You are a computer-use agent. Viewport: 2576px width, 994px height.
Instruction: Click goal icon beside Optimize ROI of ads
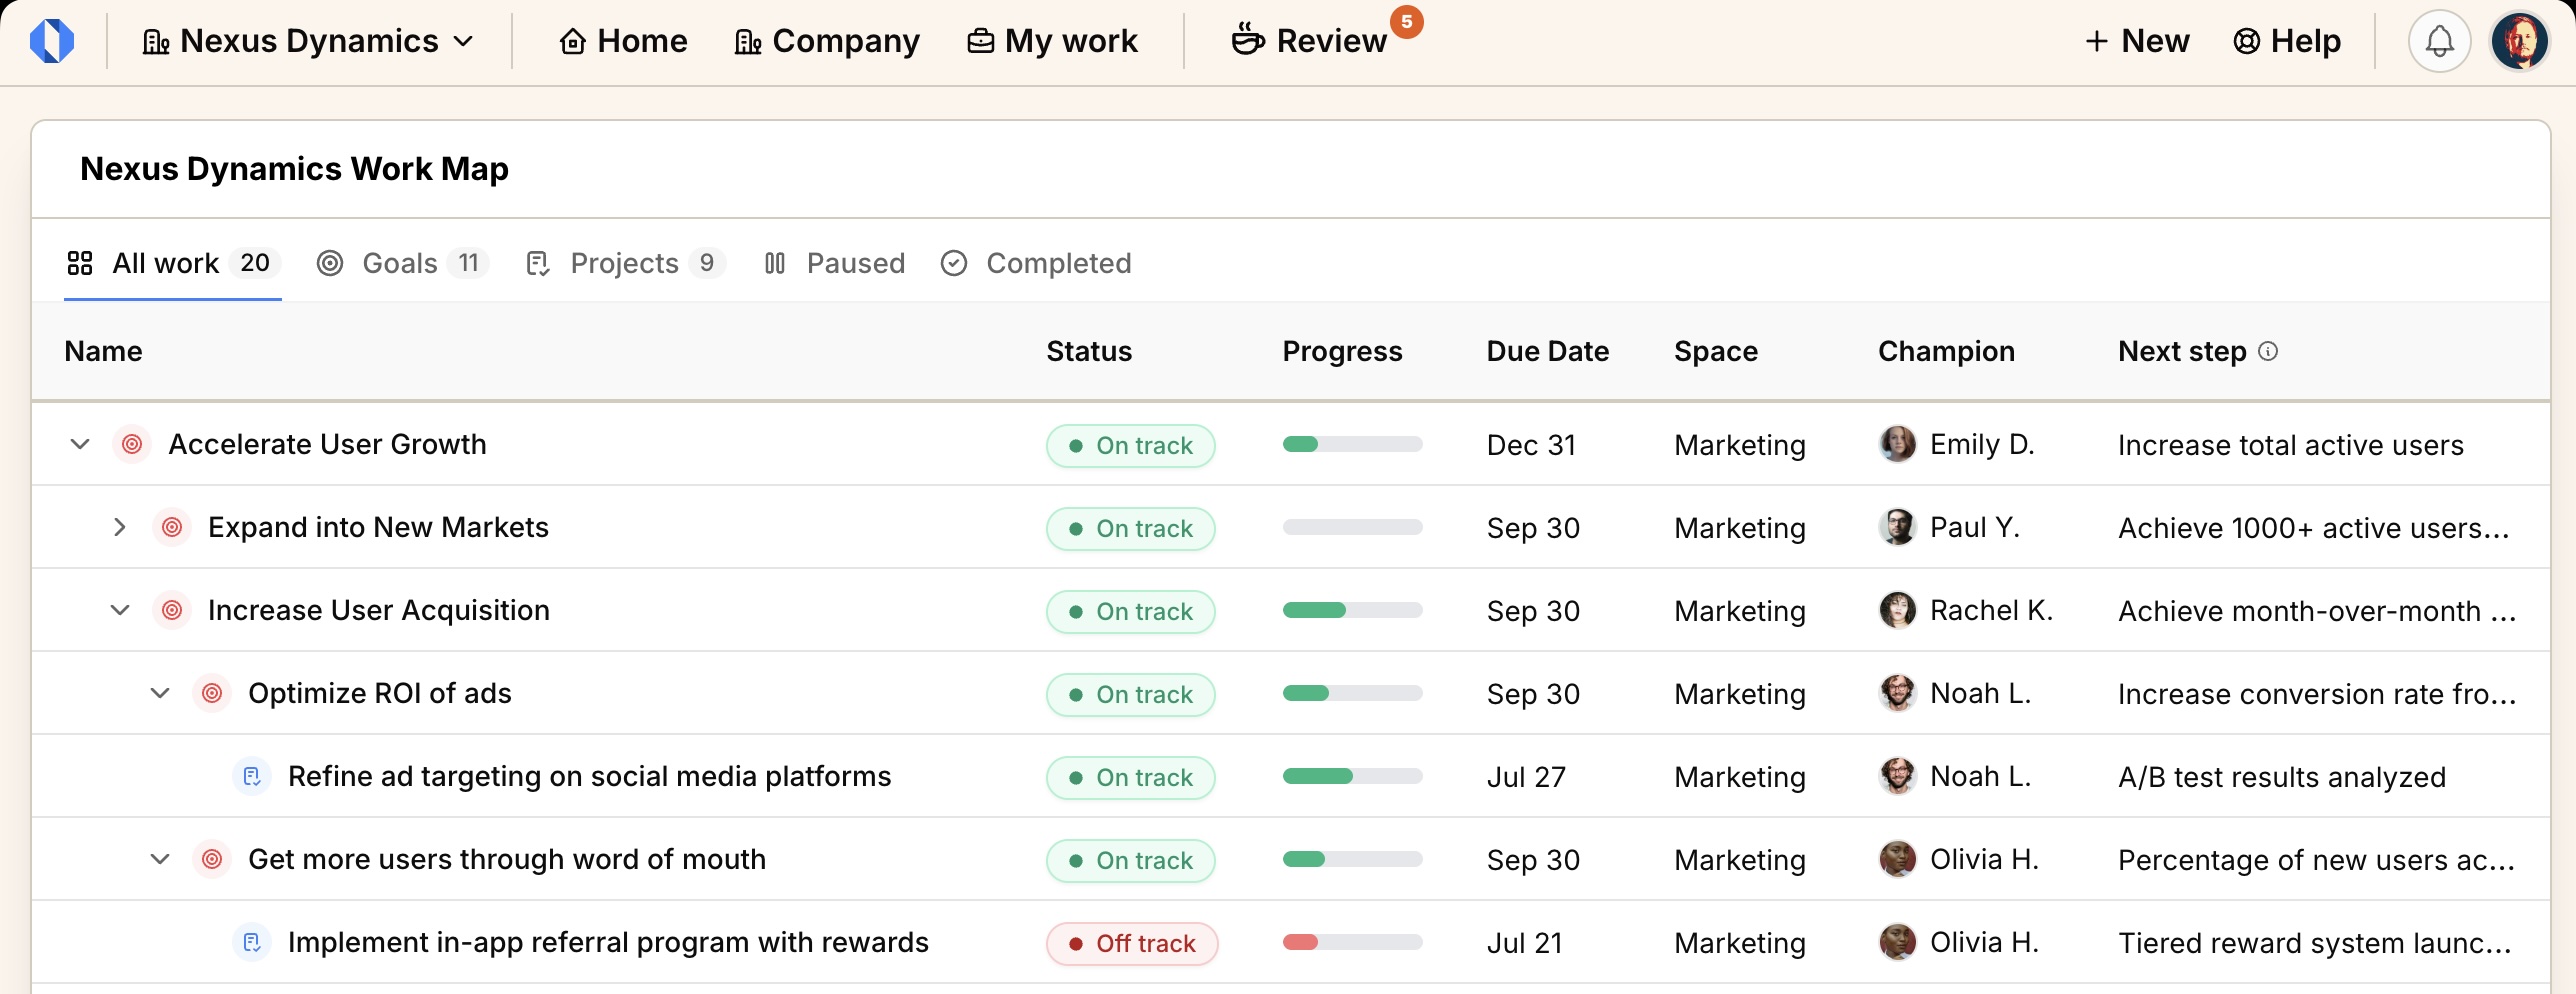(x=212, y=693)
